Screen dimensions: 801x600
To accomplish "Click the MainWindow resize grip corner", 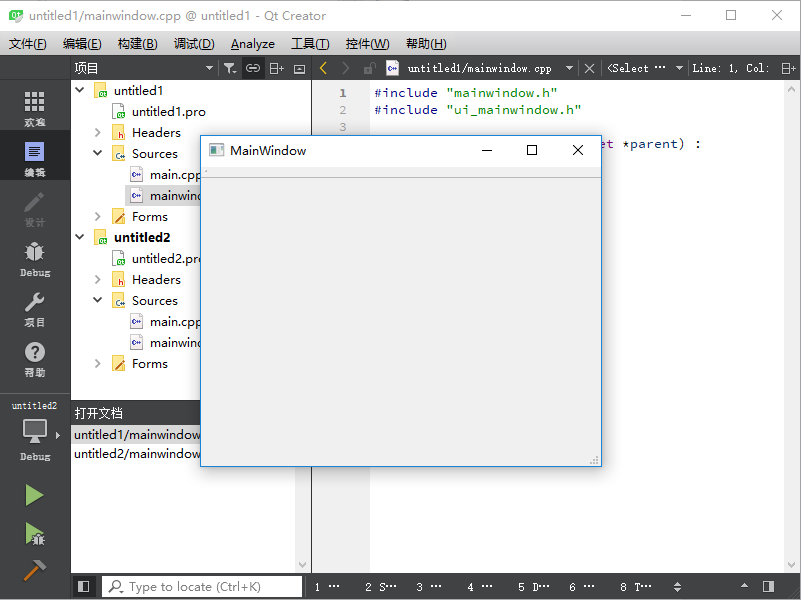I will 595,460.
